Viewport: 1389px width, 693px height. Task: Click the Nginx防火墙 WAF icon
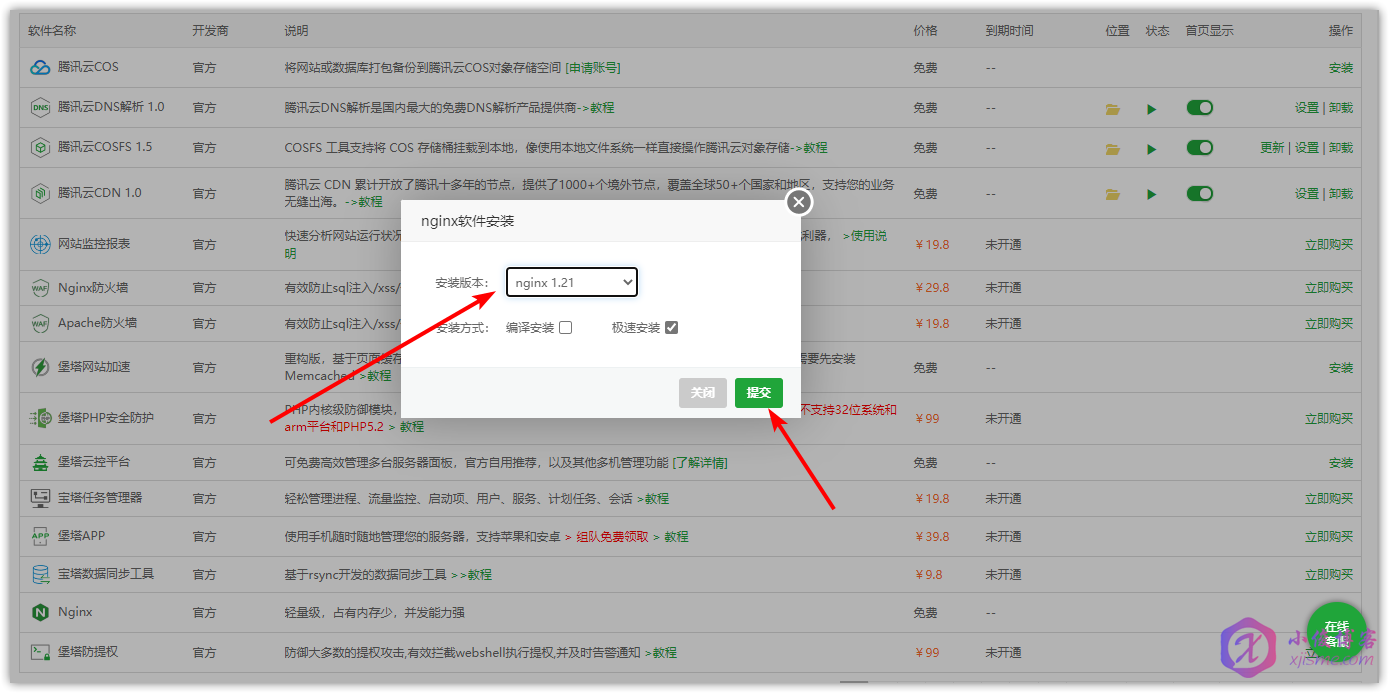40,288
